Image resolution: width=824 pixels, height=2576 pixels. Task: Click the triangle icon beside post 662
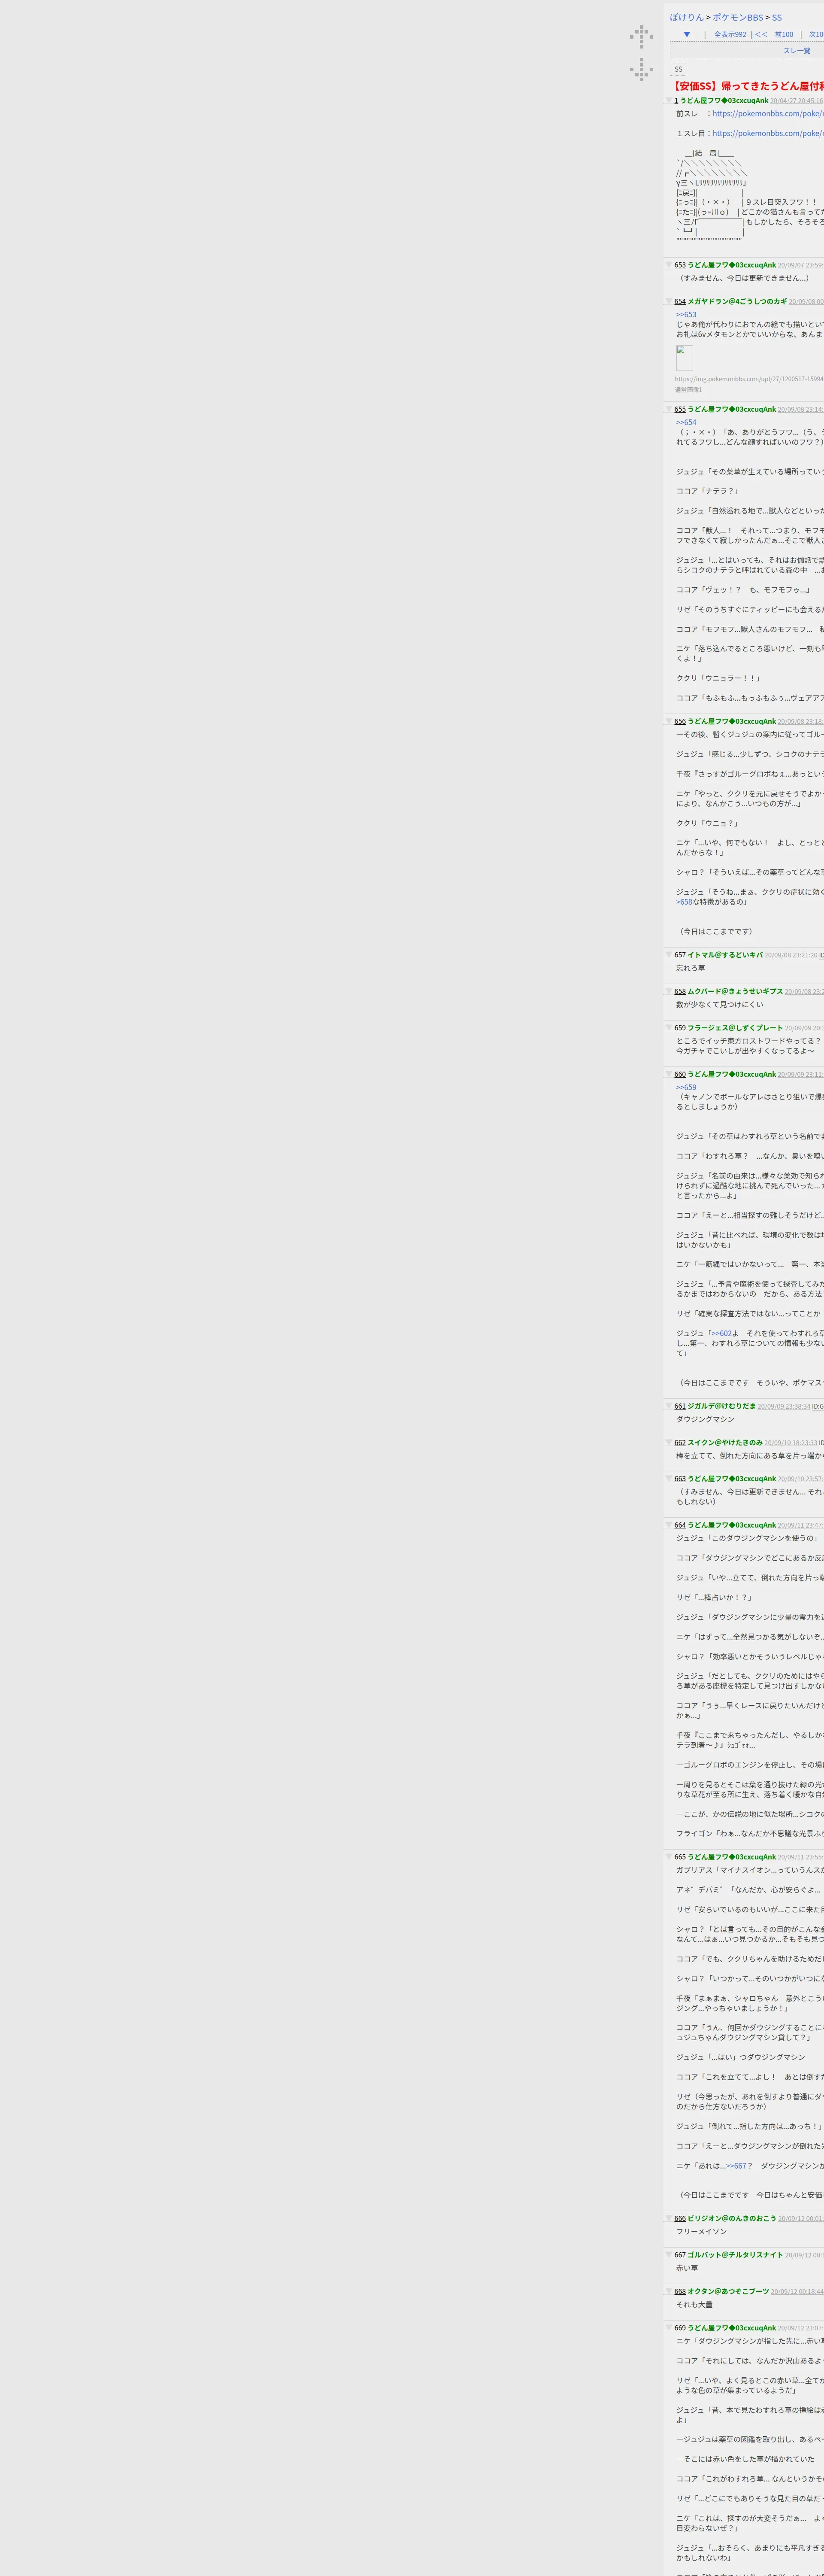(669, 1442)
